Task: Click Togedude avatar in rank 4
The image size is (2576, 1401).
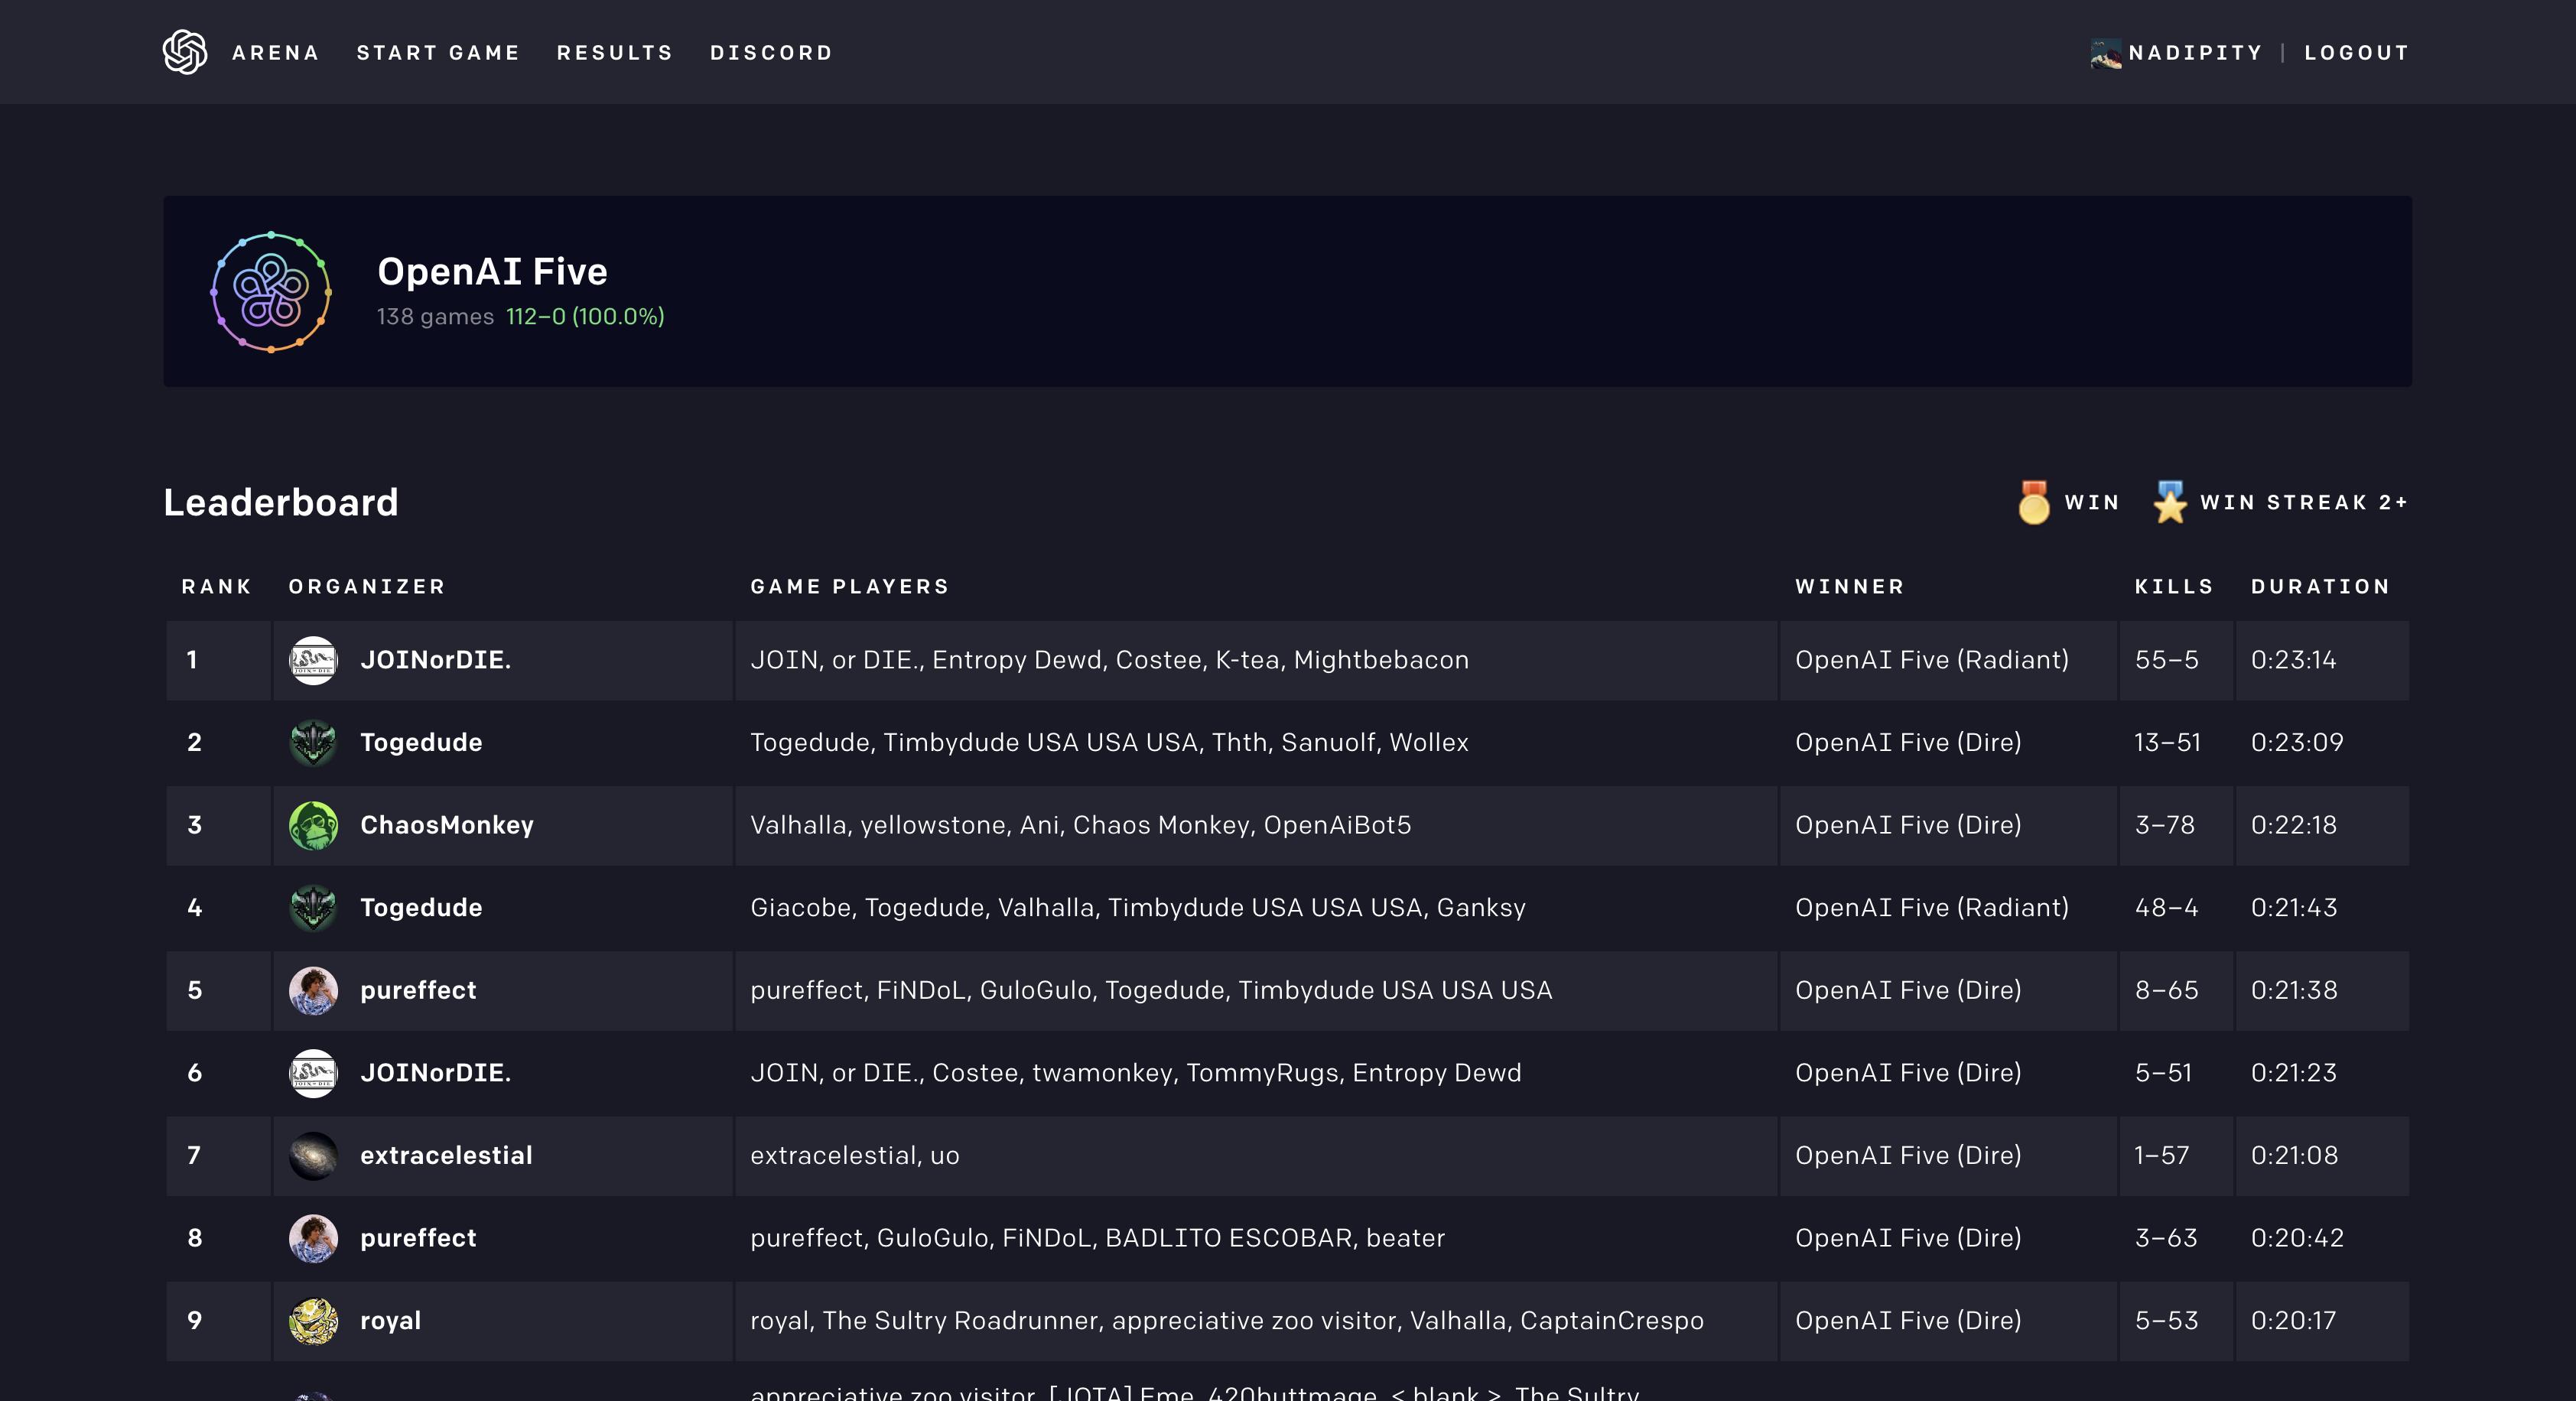Action: coord(313,908)
